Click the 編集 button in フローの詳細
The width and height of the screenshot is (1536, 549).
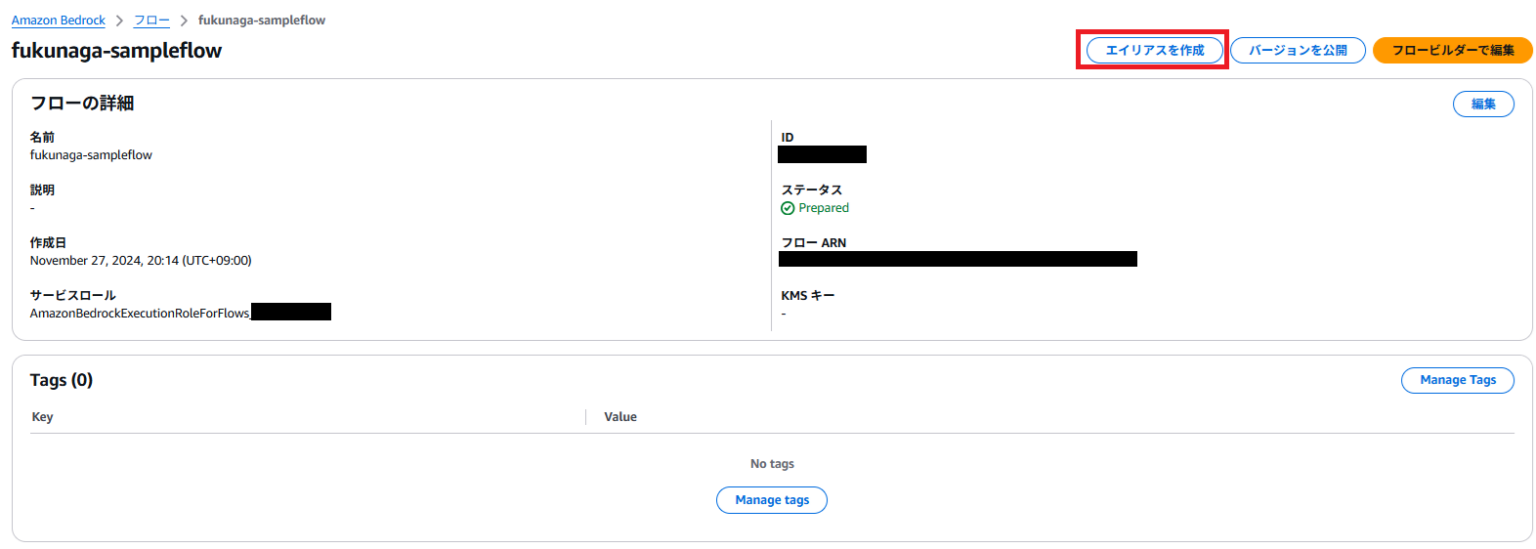[x=1482, y=104]
